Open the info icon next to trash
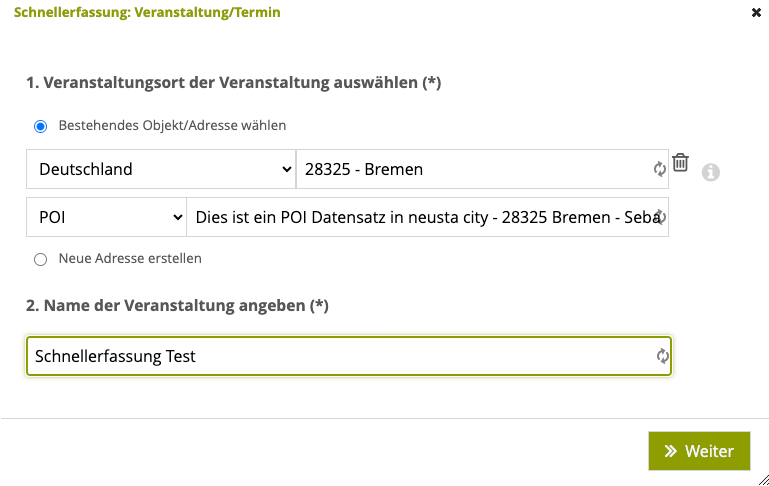The height and width of the screenshot is (486, 769). pyautogui.click(x=711, y=172)
